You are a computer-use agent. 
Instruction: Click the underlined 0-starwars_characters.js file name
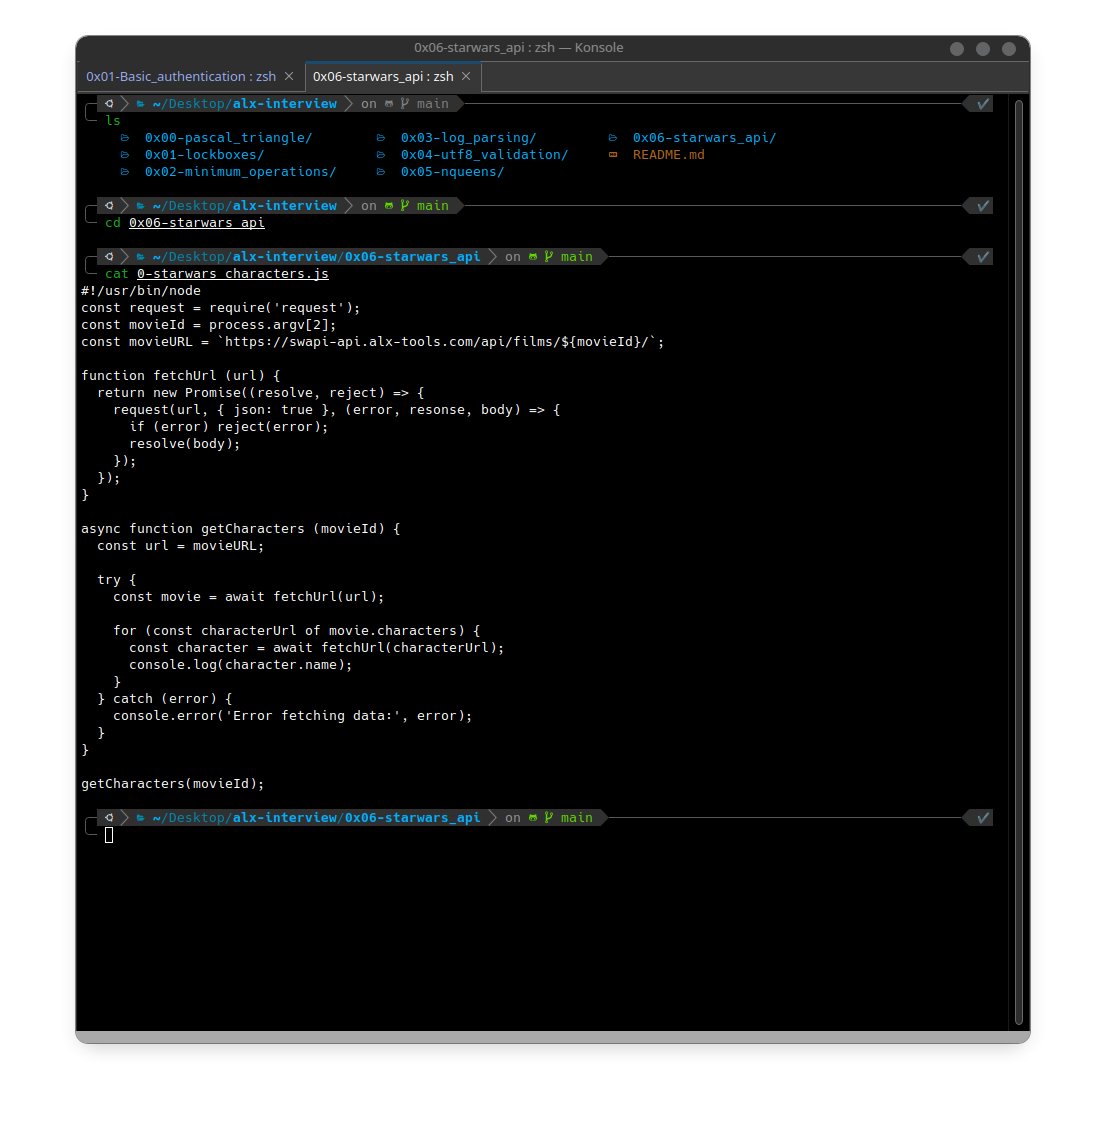[x=233, y=274]
